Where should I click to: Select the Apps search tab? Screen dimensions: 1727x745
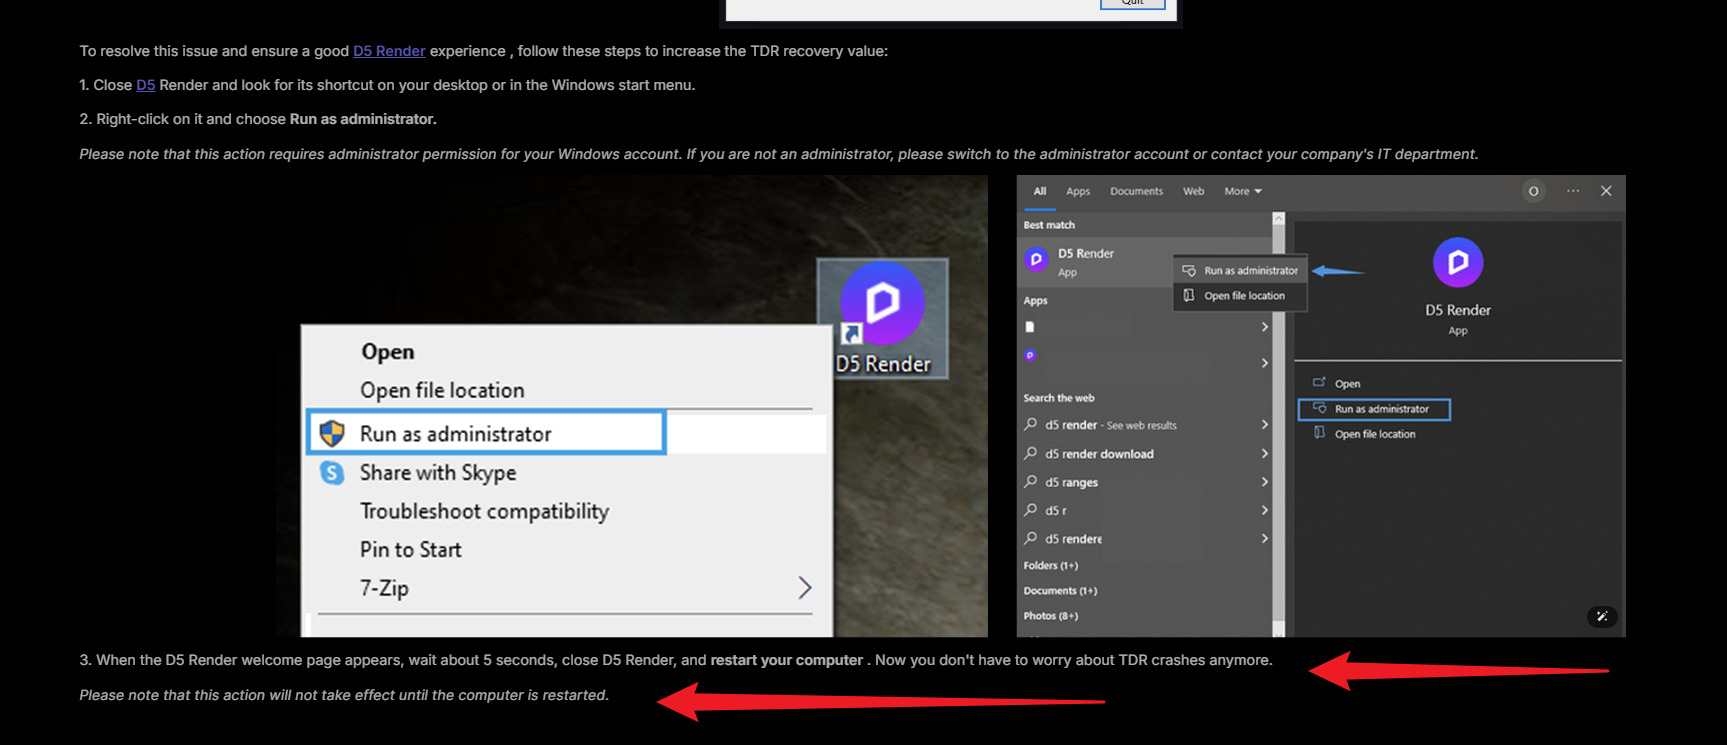click(x=1077, y=191)
